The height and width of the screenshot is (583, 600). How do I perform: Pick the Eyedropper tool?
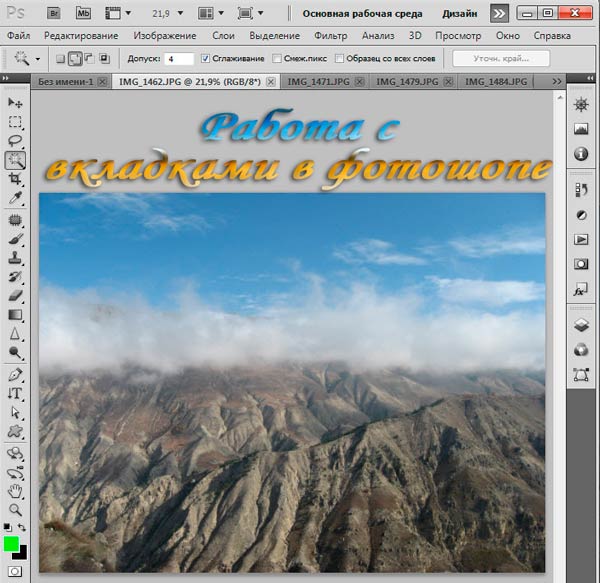click(x=15, y=198)
